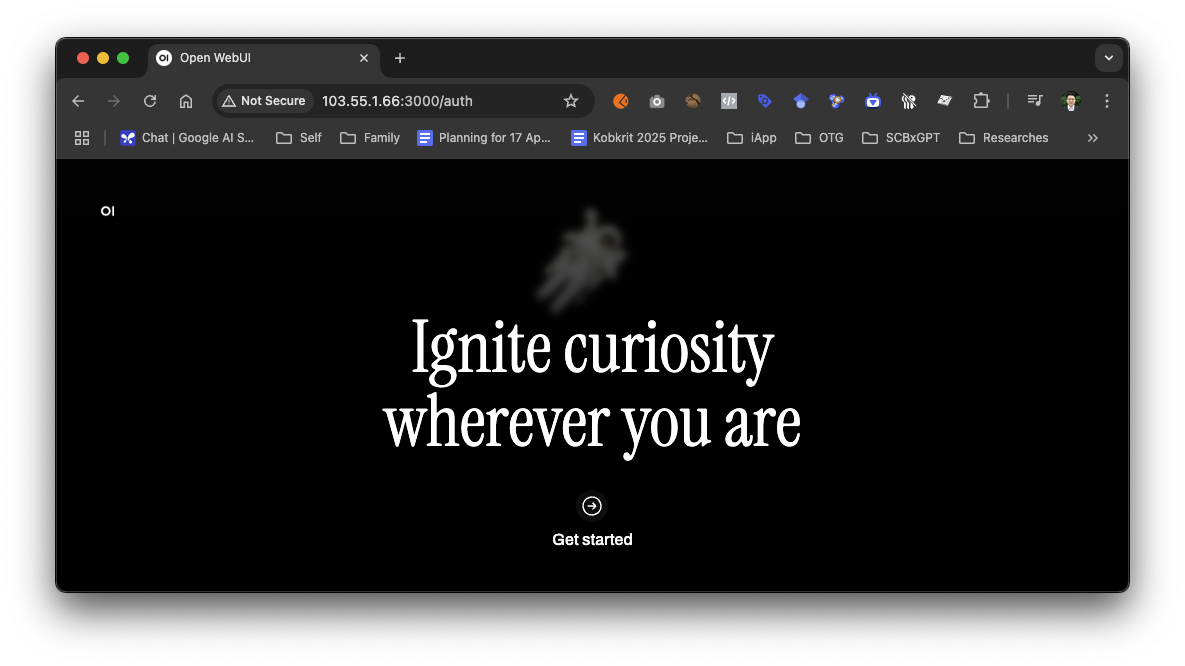Open the camera screenshot extension
The height and width of the screenshot is (666, 1185).
click(657, 101)
